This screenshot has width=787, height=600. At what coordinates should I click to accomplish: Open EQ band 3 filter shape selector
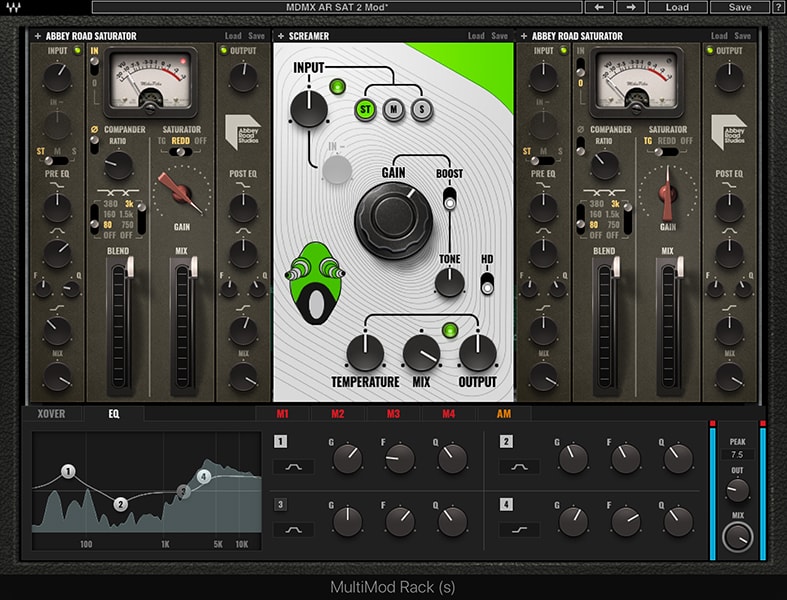[294, 529]
